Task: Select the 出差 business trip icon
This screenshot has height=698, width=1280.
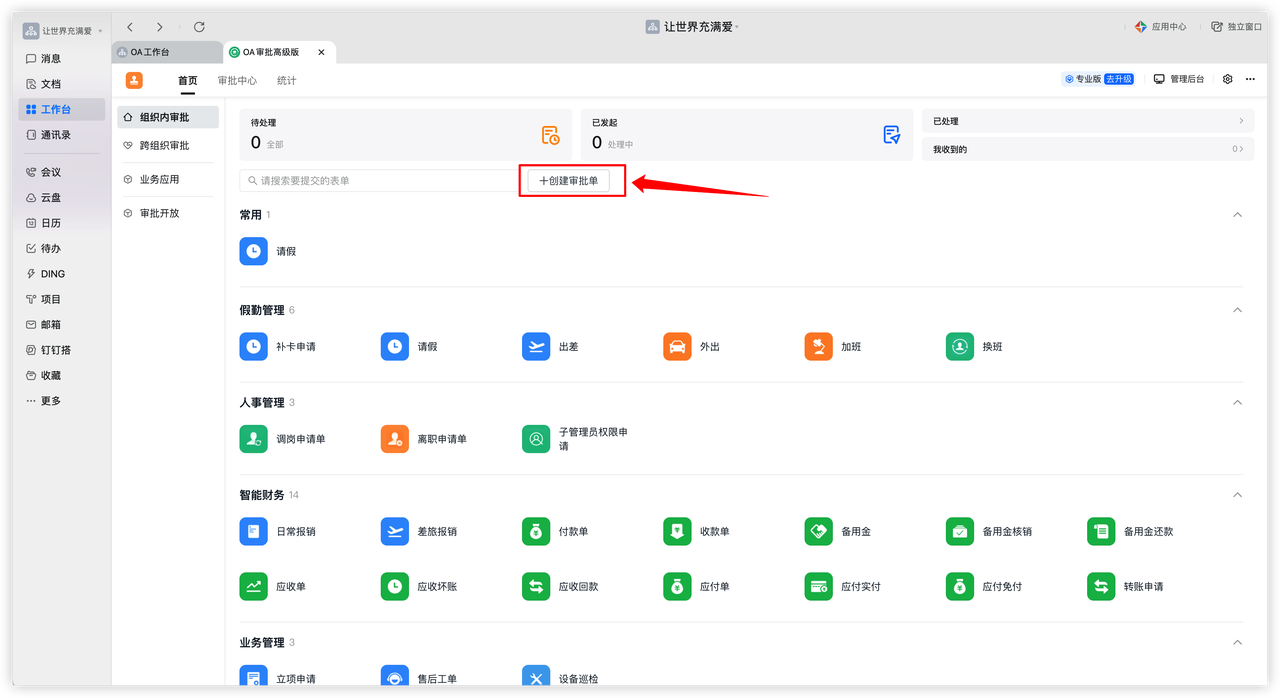Action: pos(535,346)
